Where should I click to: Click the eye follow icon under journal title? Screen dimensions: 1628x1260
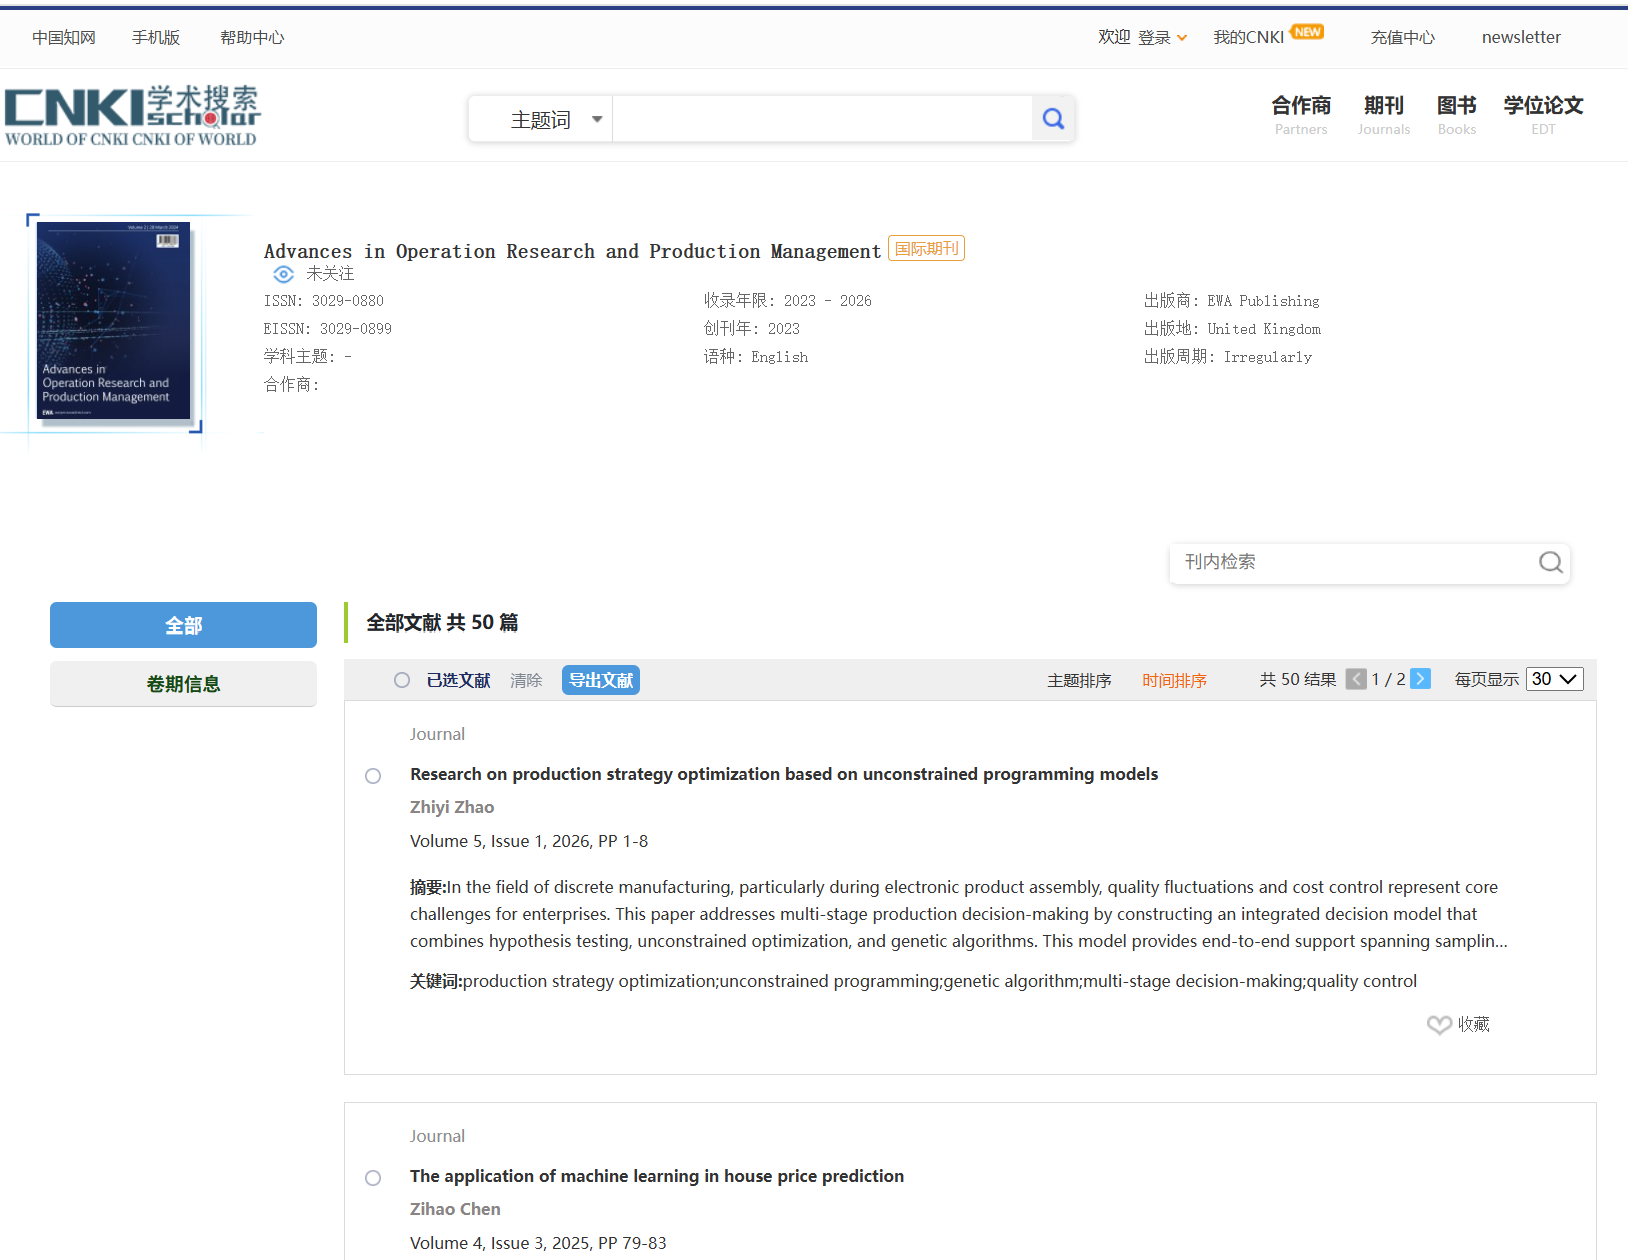click(x=284, y=274)
